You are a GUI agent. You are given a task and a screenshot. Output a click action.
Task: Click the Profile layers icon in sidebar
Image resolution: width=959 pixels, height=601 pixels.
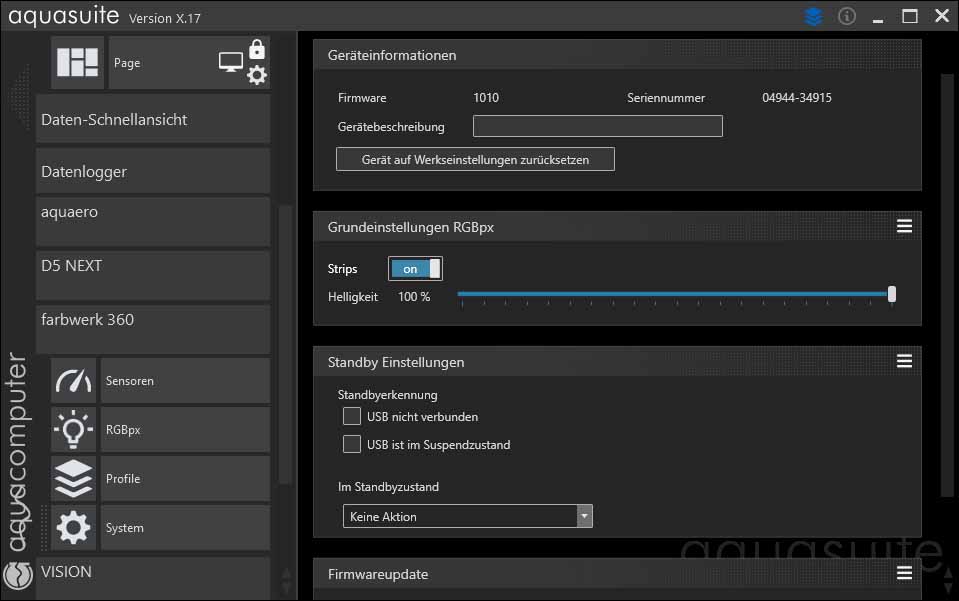[73, 478]
